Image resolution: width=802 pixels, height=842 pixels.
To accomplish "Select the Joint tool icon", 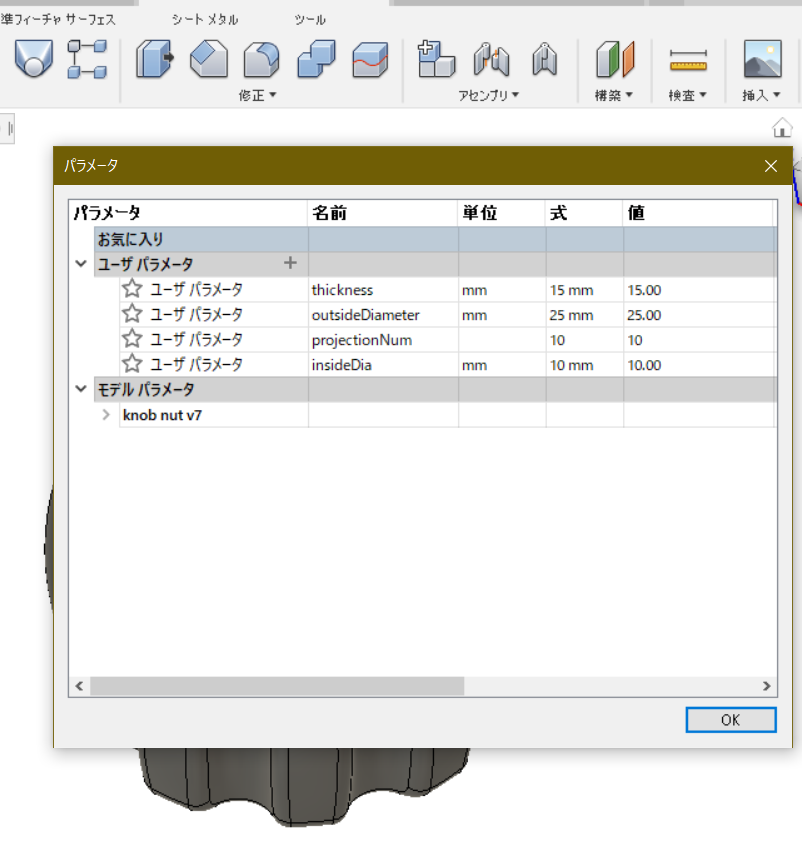I will [491, 59].
